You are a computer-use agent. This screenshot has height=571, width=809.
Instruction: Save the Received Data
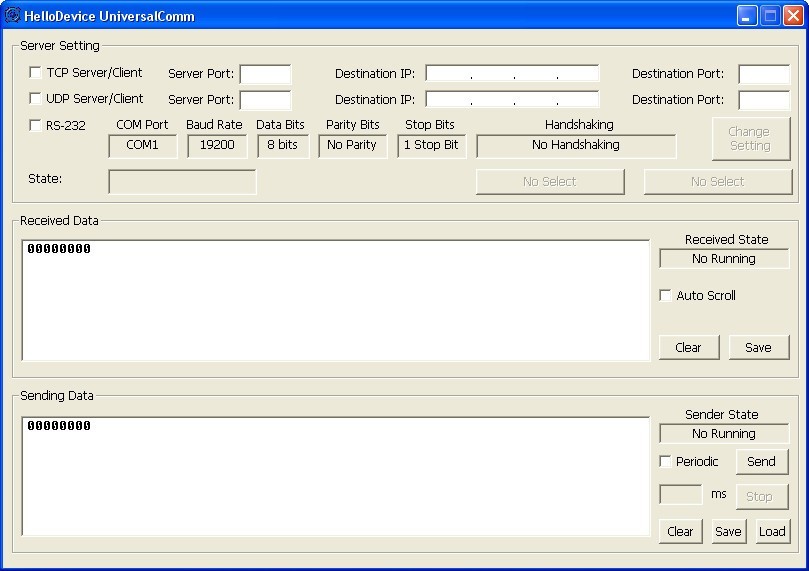coord(759,347)
